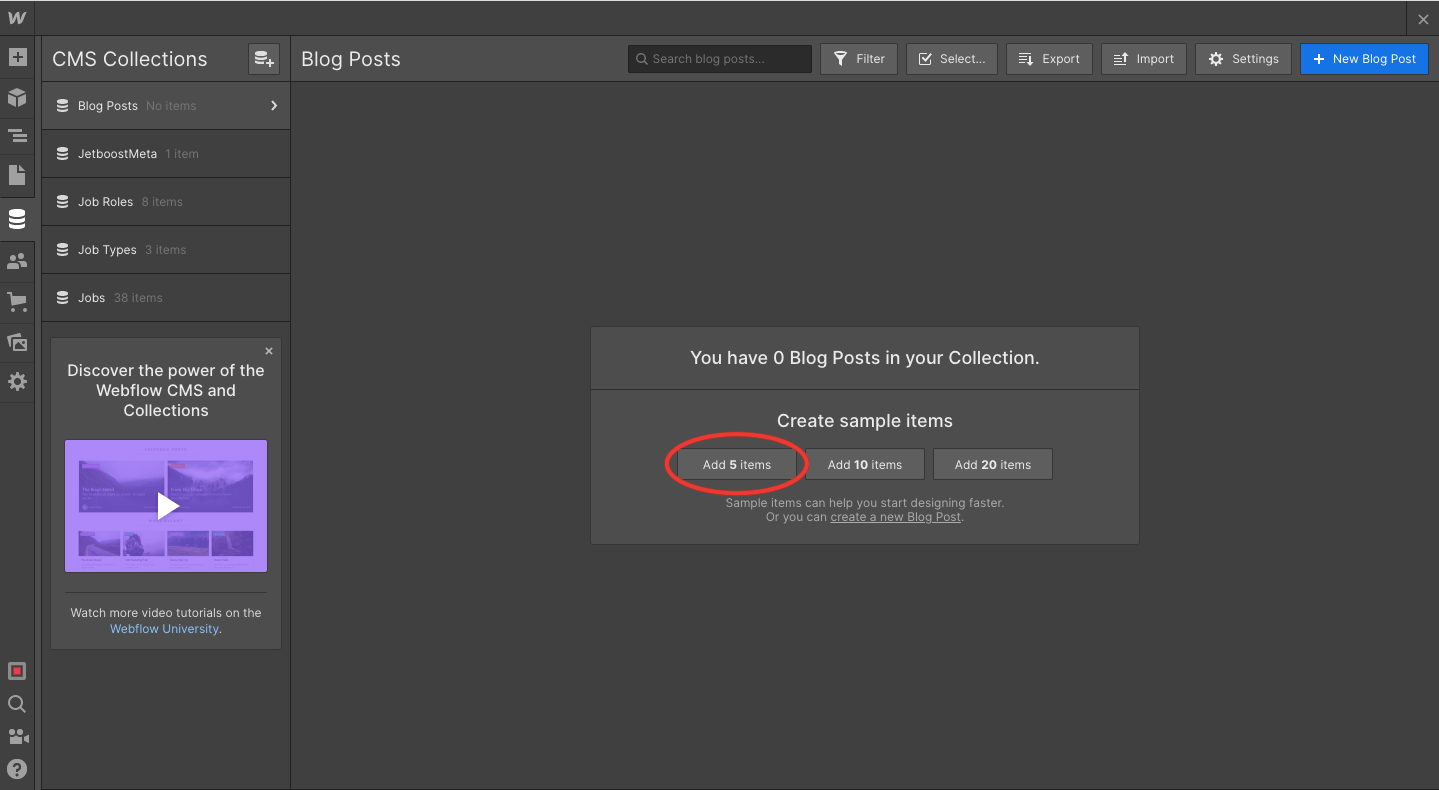Select the Jobs collection
1439x790 pixels.
(x=165, y=297)
